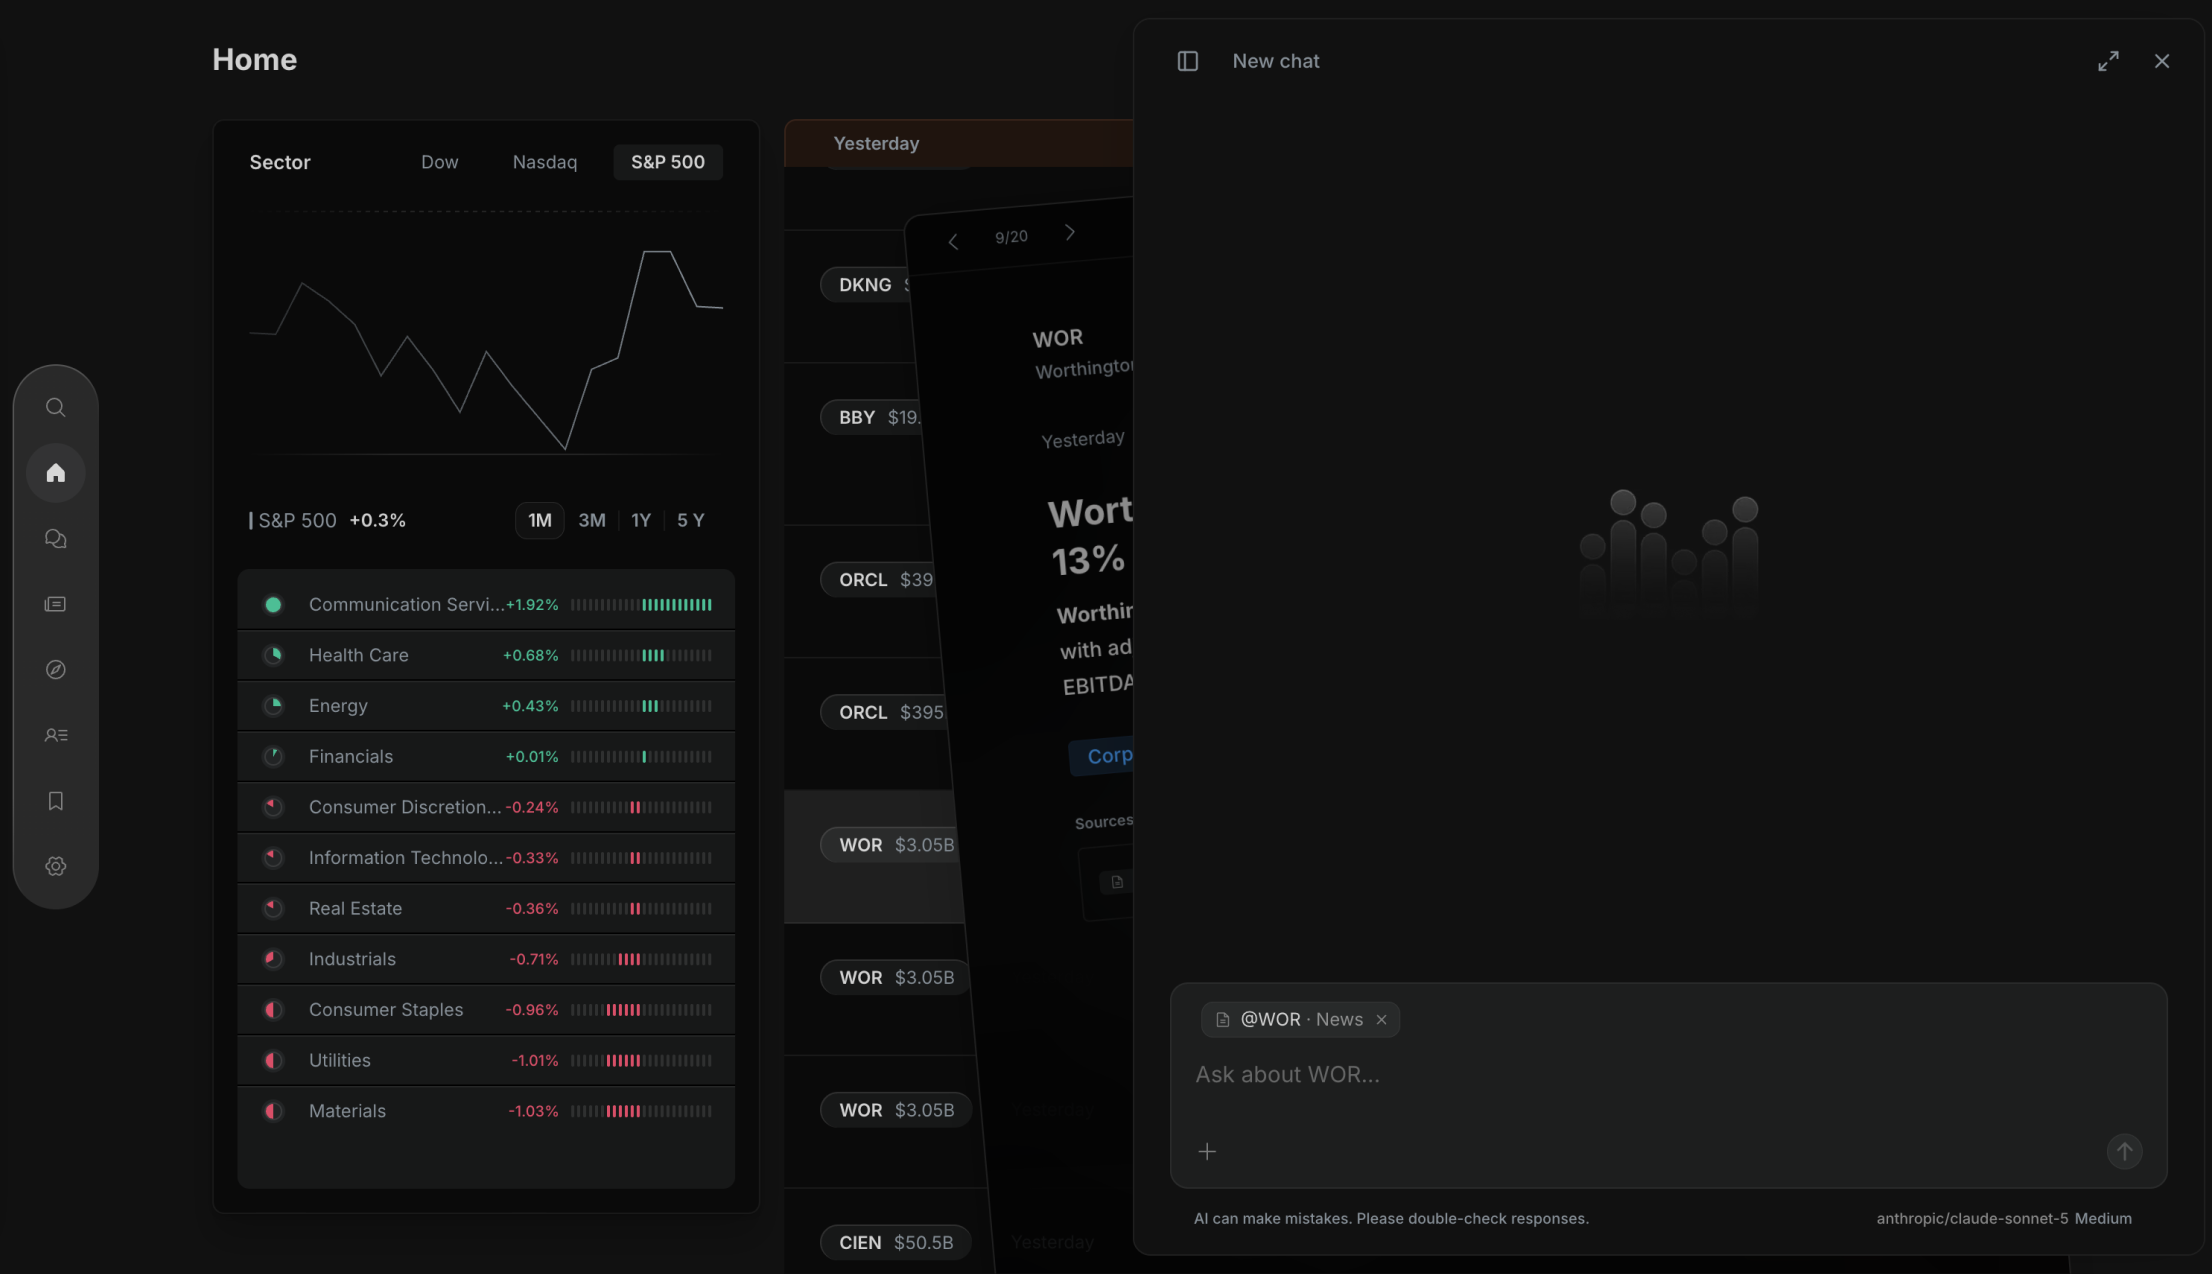This screenshot has width=2212, height=1274.
Task: Switch to the Nasdaq index tab
Action: (x=545, y=162)
